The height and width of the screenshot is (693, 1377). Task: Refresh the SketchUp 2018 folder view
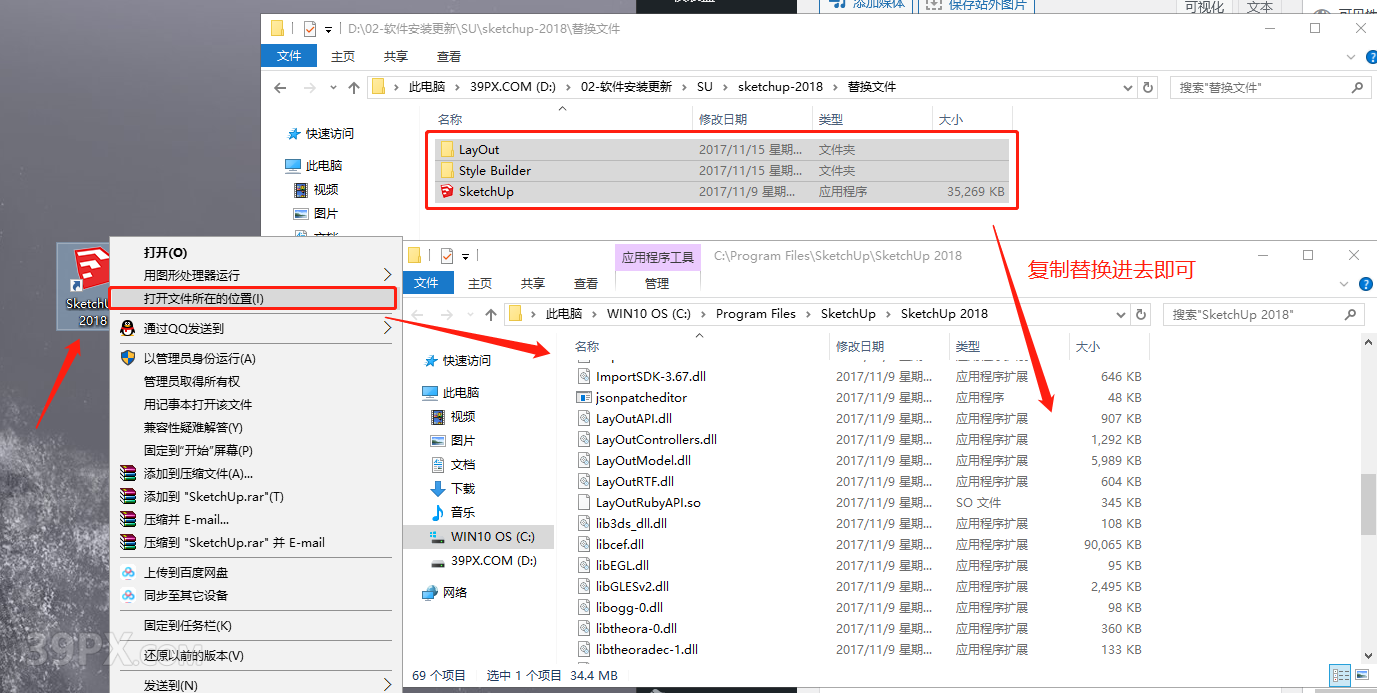tap(1141, 314)
